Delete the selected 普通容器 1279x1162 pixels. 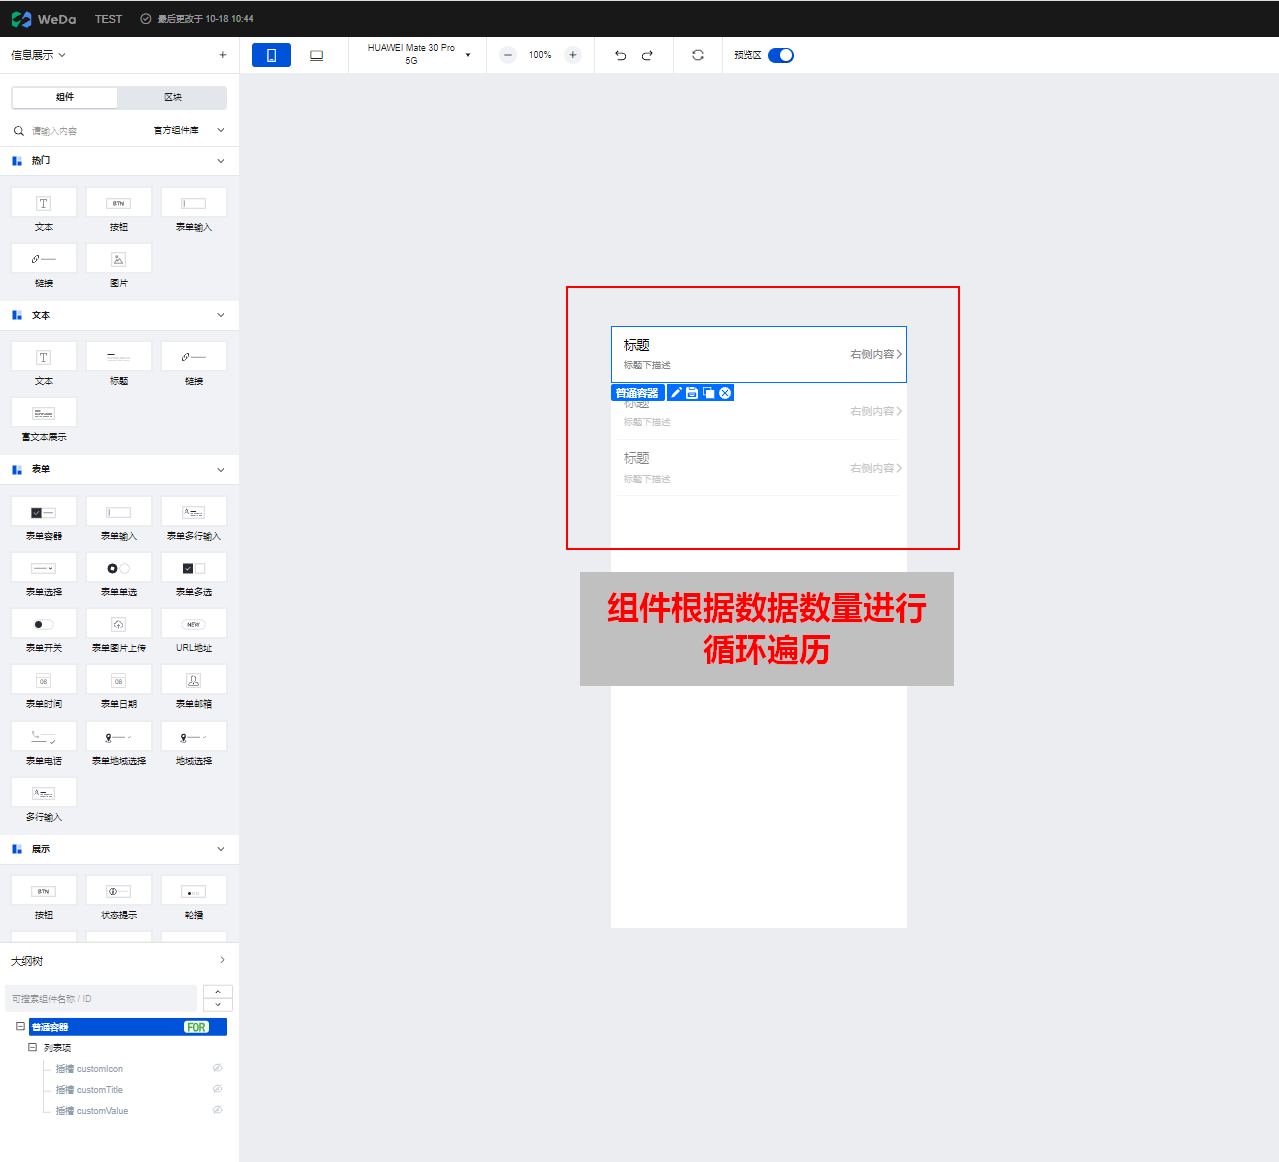[x=725, y=393]
